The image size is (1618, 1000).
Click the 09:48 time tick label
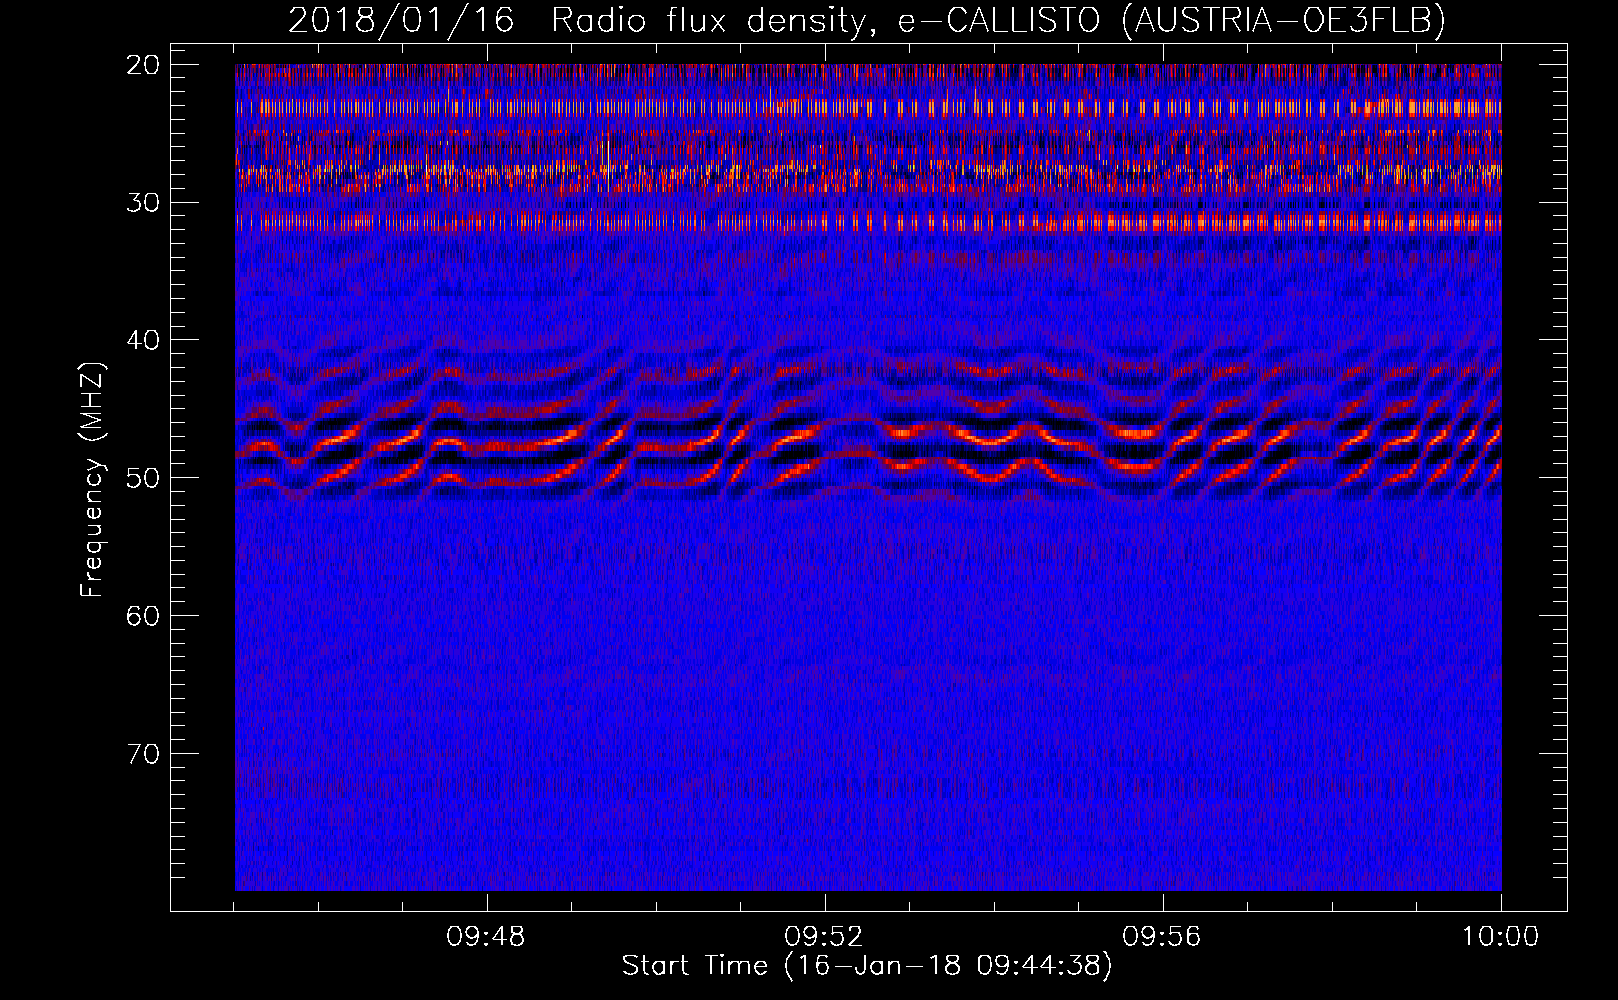coord(486,937)
